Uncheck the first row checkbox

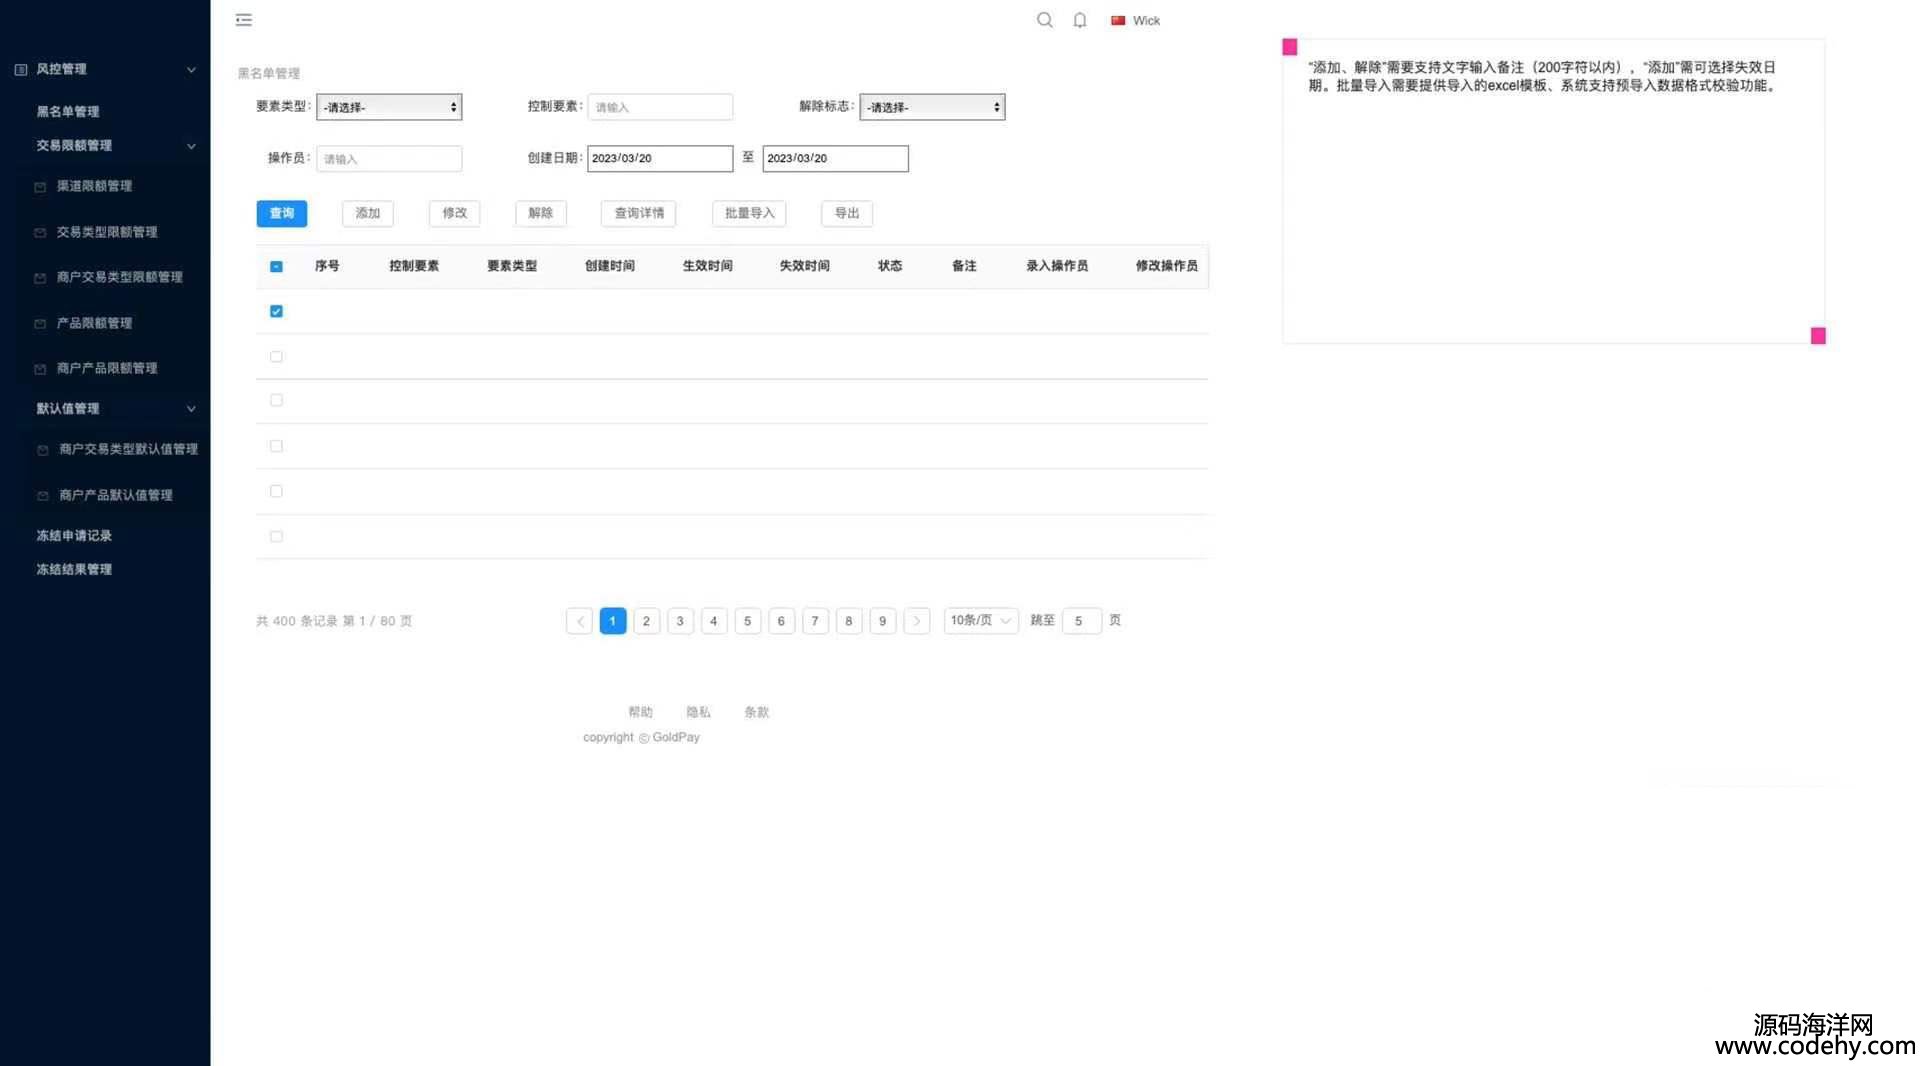pyautogui.click(x=276, y=311)
